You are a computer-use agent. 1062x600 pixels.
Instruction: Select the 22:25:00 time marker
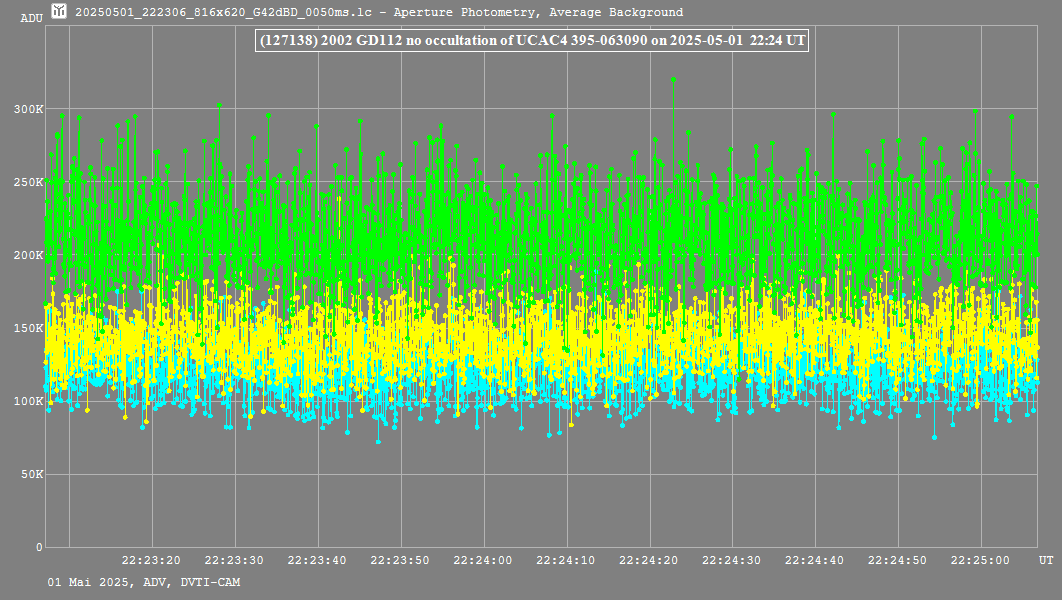coord(980,560)
